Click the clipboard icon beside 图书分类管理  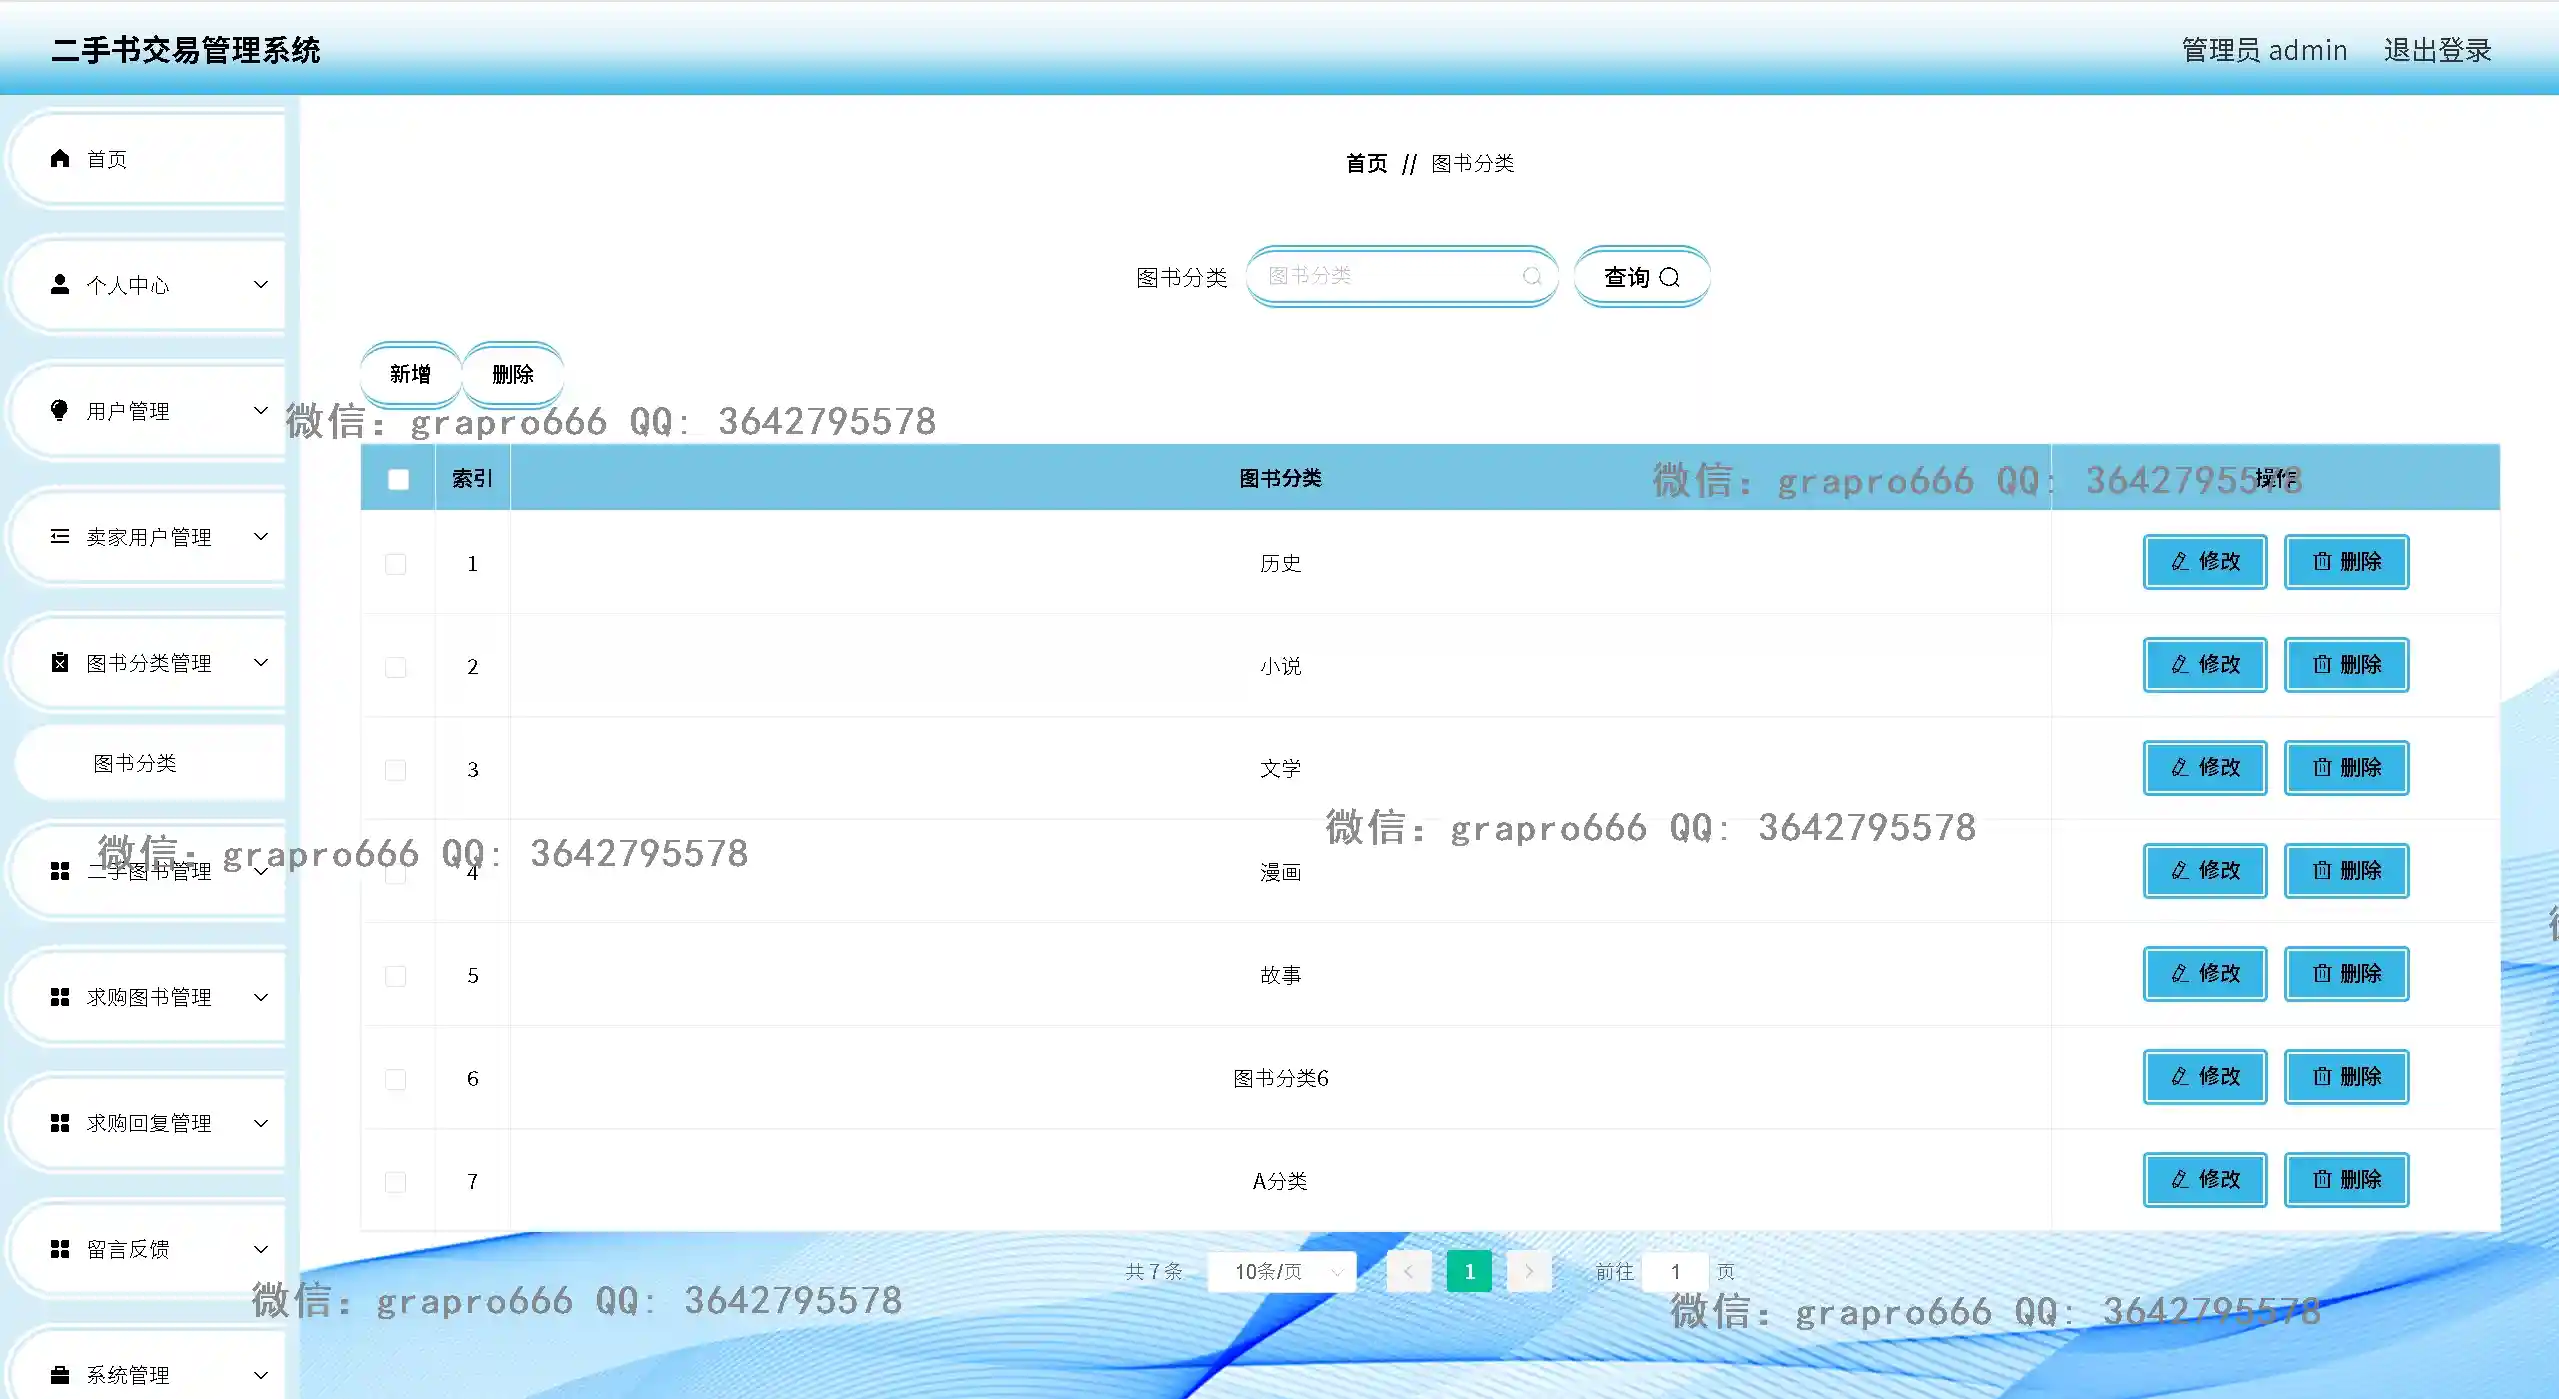point(60,663)
